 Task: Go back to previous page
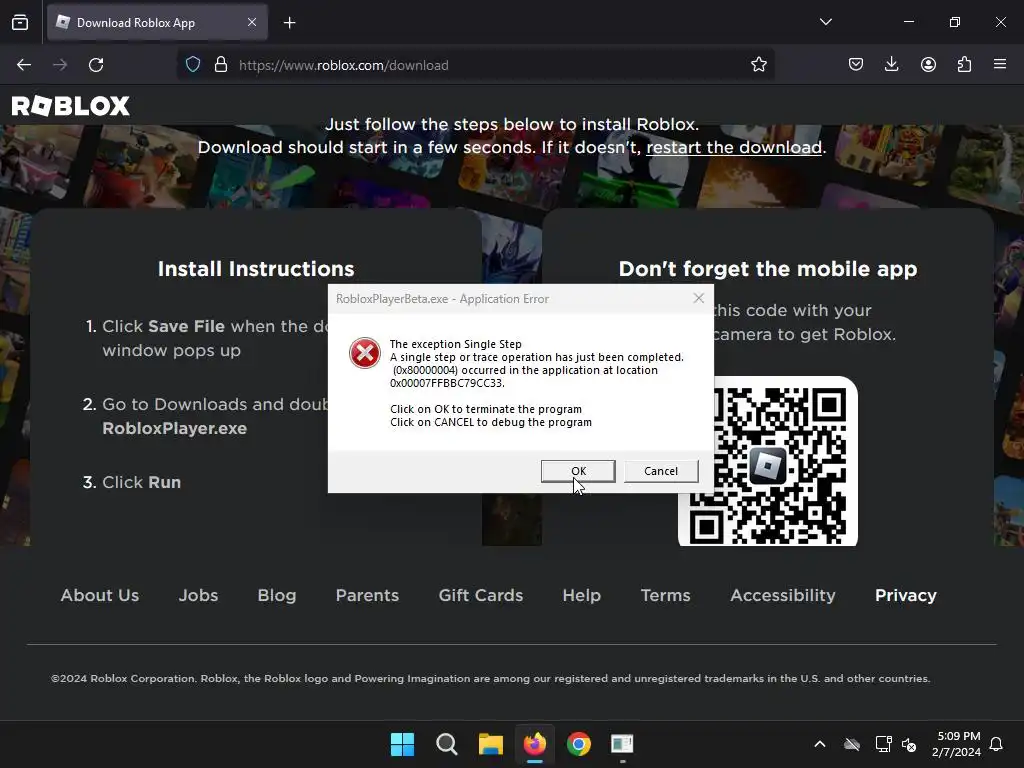click(x=24, y=65)
